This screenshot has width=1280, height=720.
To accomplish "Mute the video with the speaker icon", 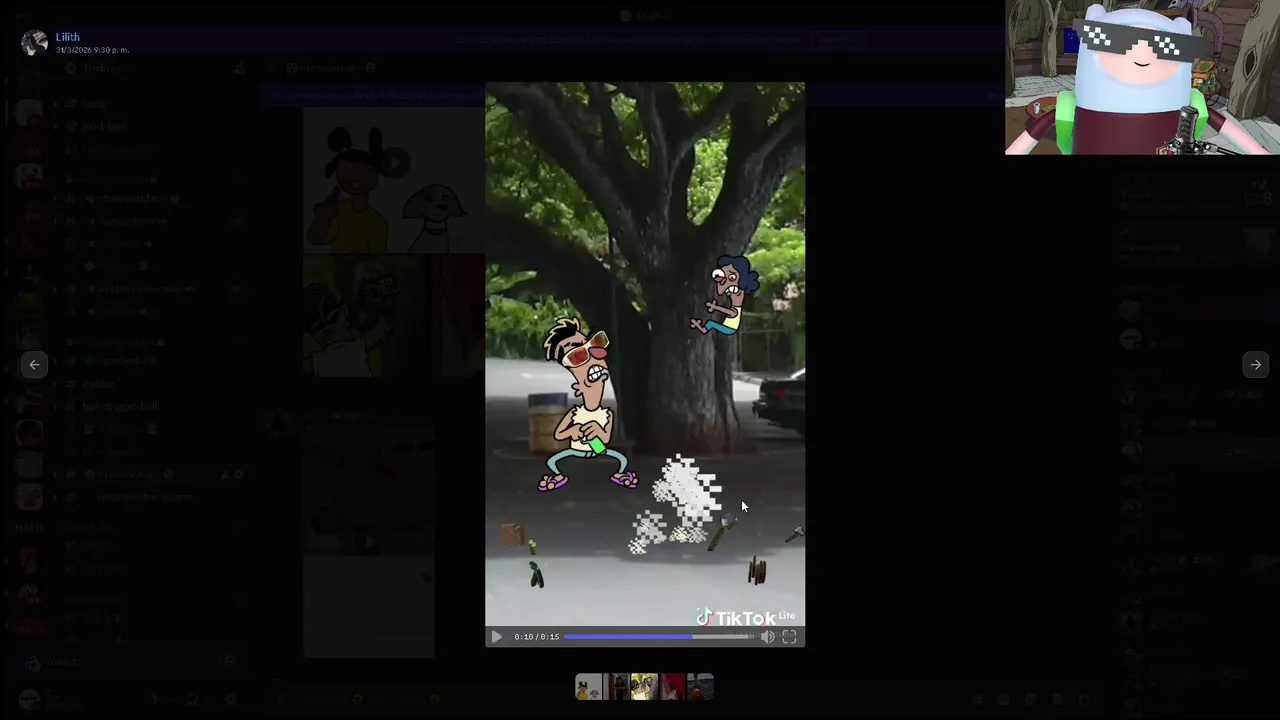I will 767,637.
